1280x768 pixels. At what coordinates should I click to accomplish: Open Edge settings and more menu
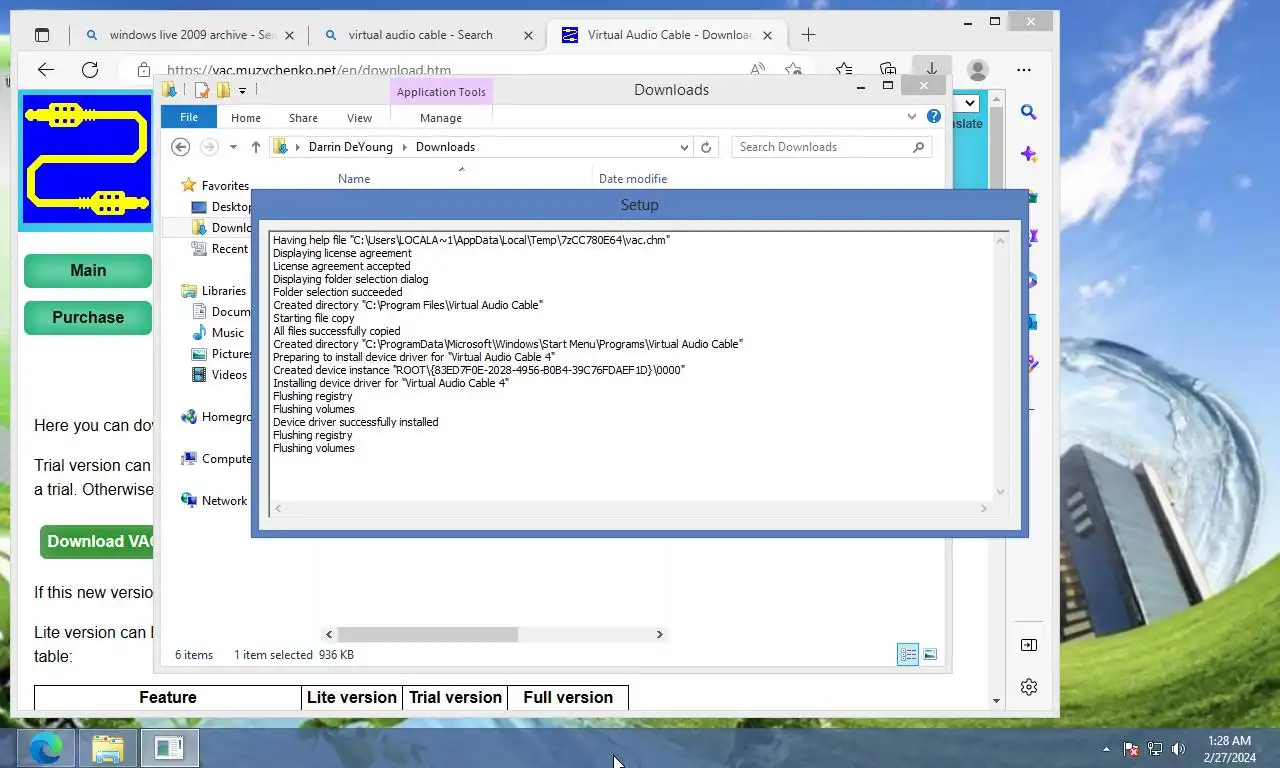tap(1024, 70)
